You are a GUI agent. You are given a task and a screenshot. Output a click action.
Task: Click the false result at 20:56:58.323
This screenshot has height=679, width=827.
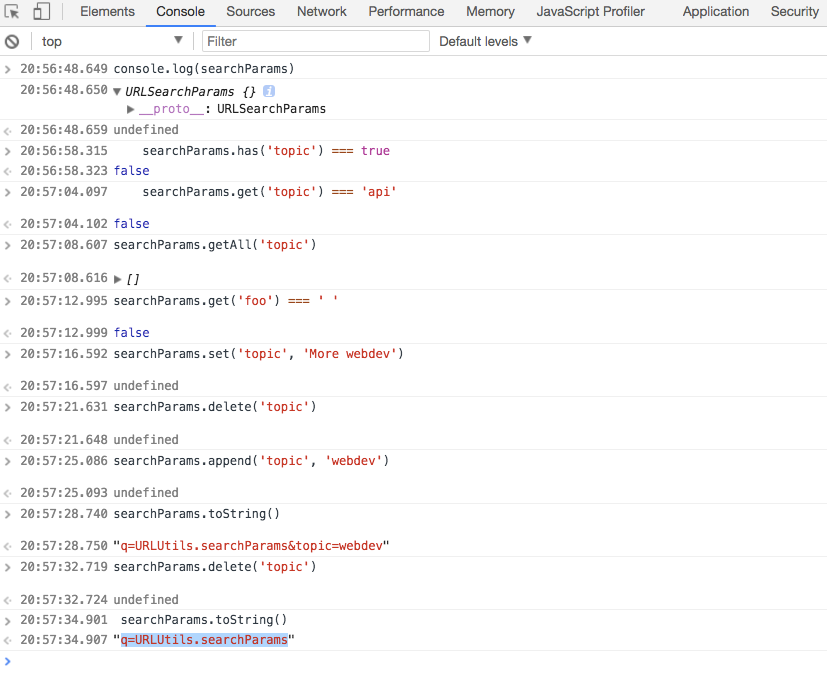131,171
